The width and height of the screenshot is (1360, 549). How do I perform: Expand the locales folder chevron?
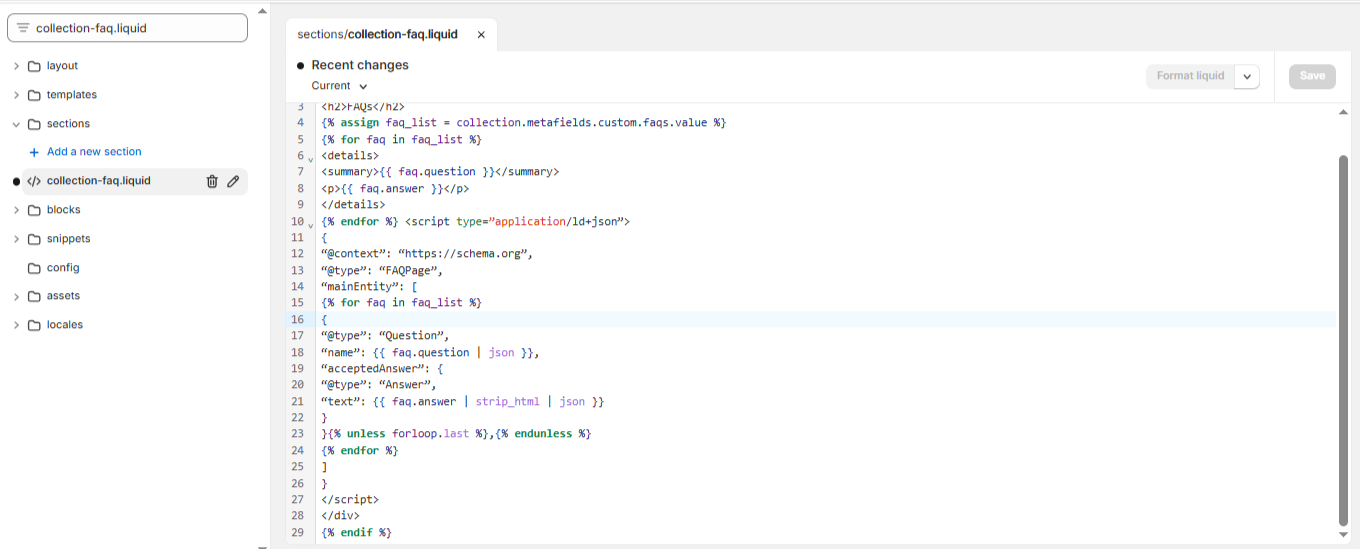pyautogui.click(x=16, y=325)
